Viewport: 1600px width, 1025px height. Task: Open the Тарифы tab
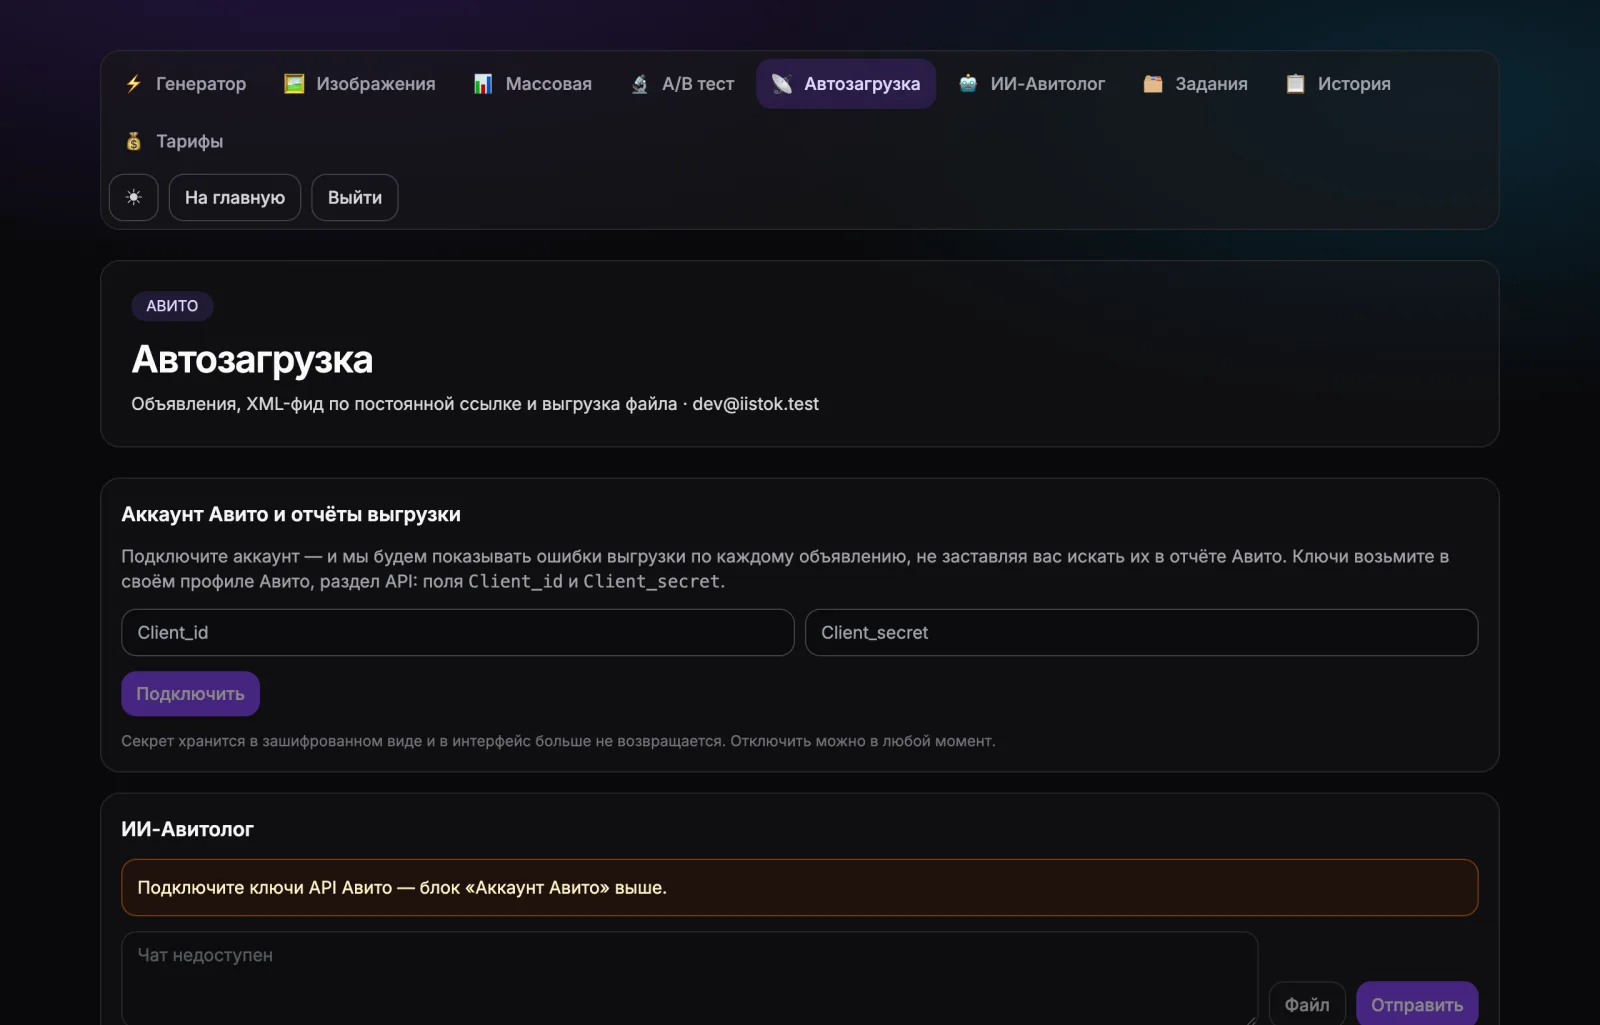coord(174,141)
